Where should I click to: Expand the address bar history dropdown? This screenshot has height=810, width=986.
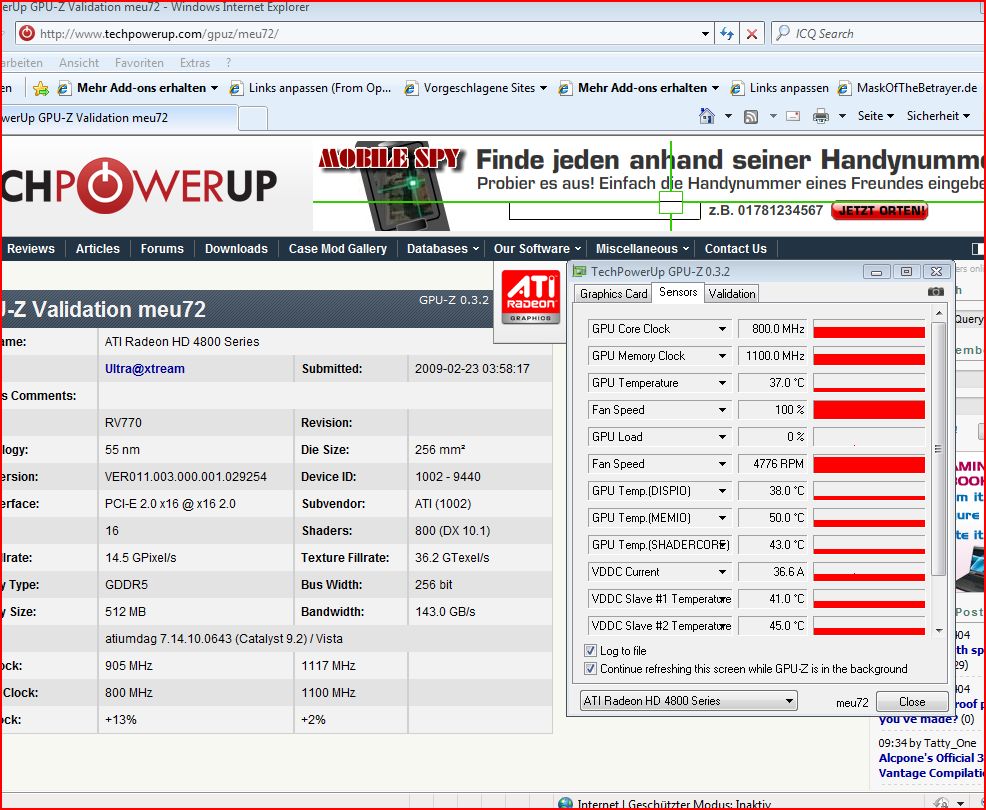(x=706, y=34)
